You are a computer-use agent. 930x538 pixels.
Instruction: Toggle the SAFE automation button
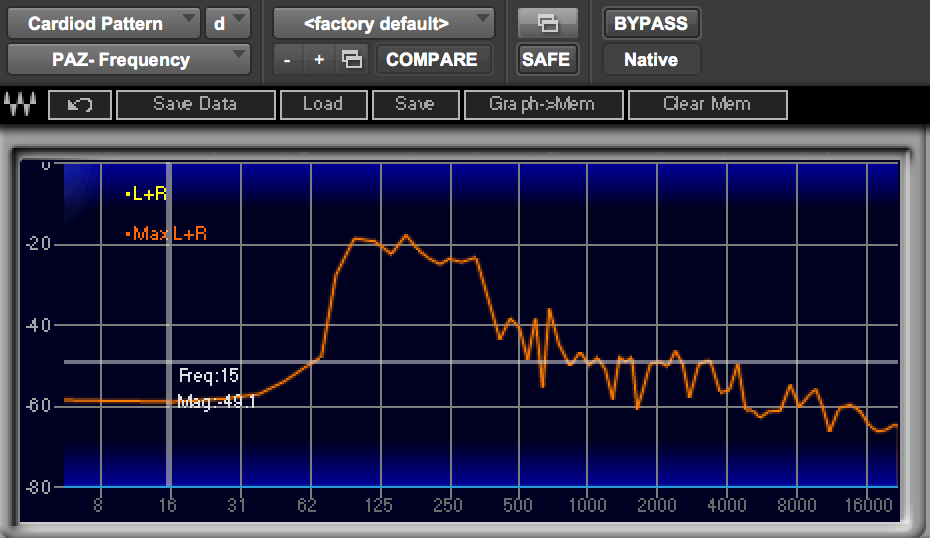click(x=546, y=60)
